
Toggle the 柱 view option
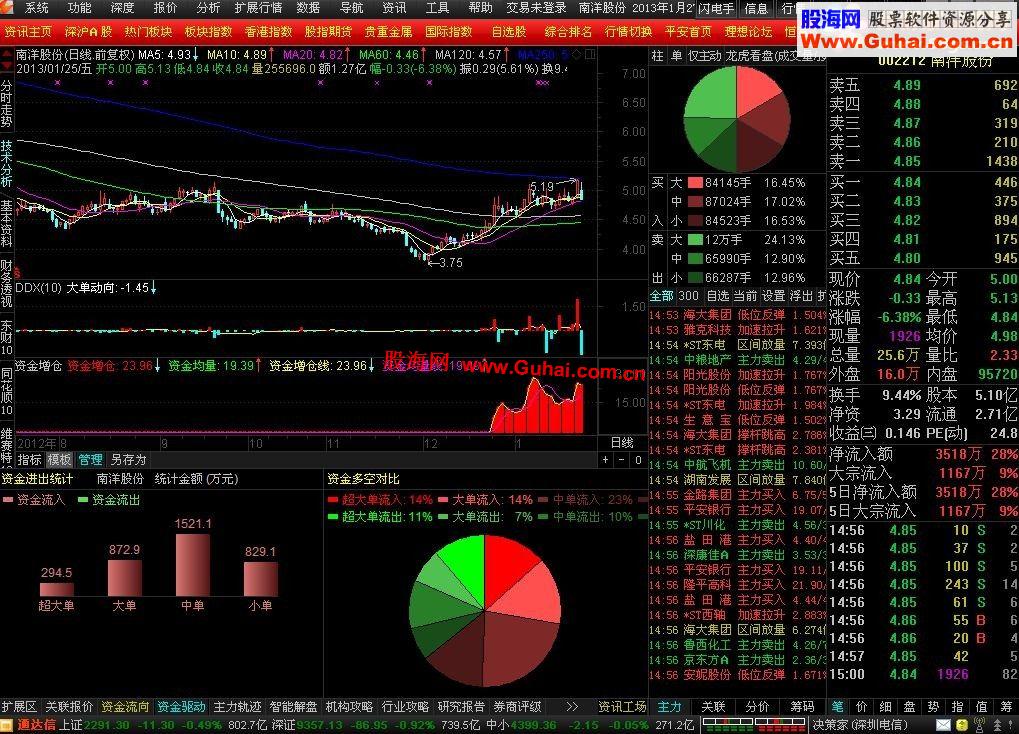[x=657, y=56]
